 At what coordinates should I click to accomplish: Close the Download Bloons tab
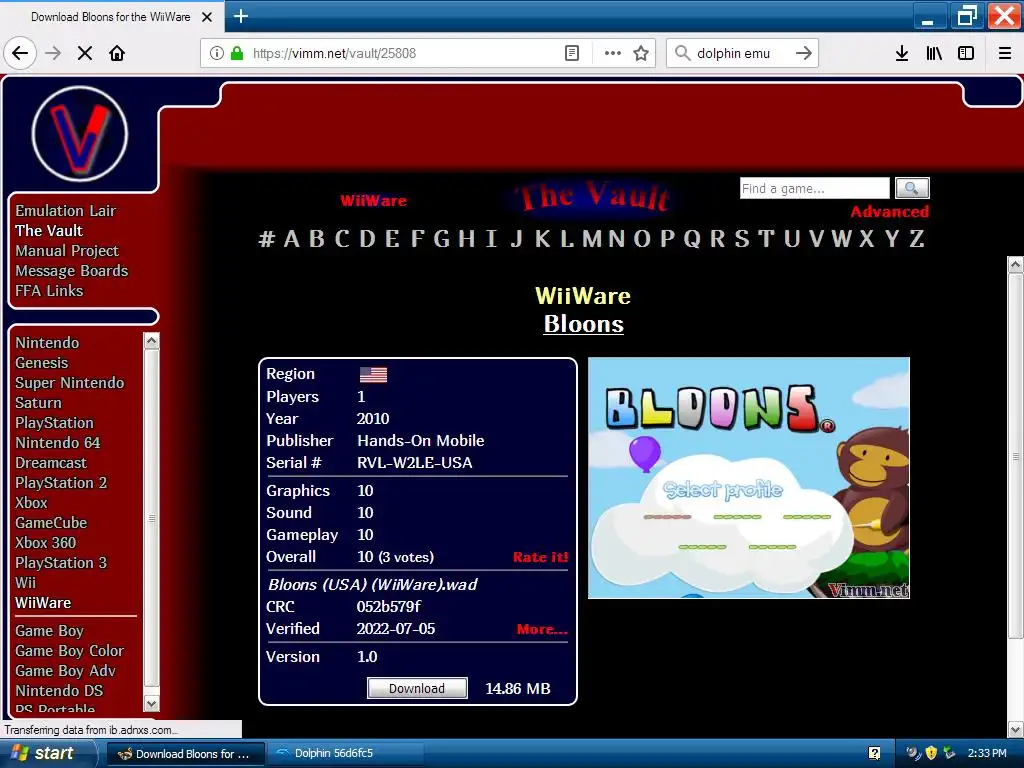207,17
